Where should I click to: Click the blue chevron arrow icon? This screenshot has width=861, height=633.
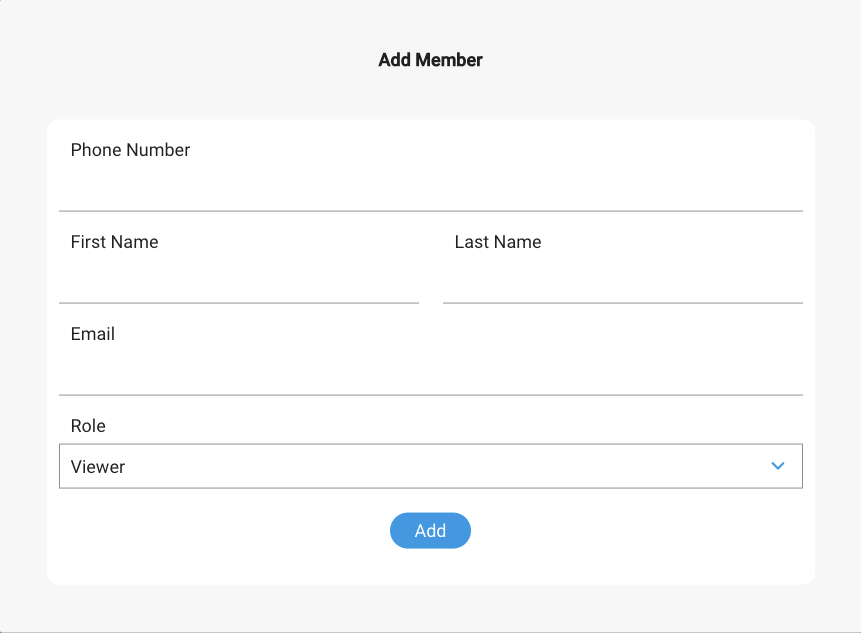[778, 466]
